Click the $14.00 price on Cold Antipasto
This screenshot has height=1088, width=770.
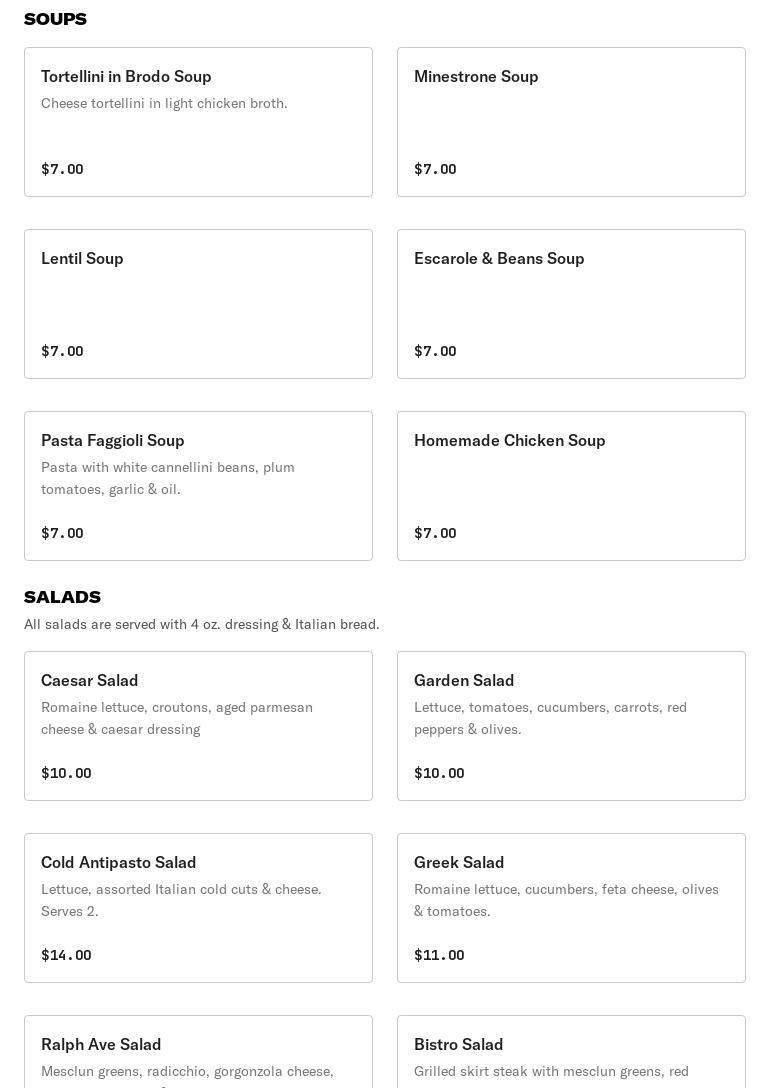tap(67, 955)
